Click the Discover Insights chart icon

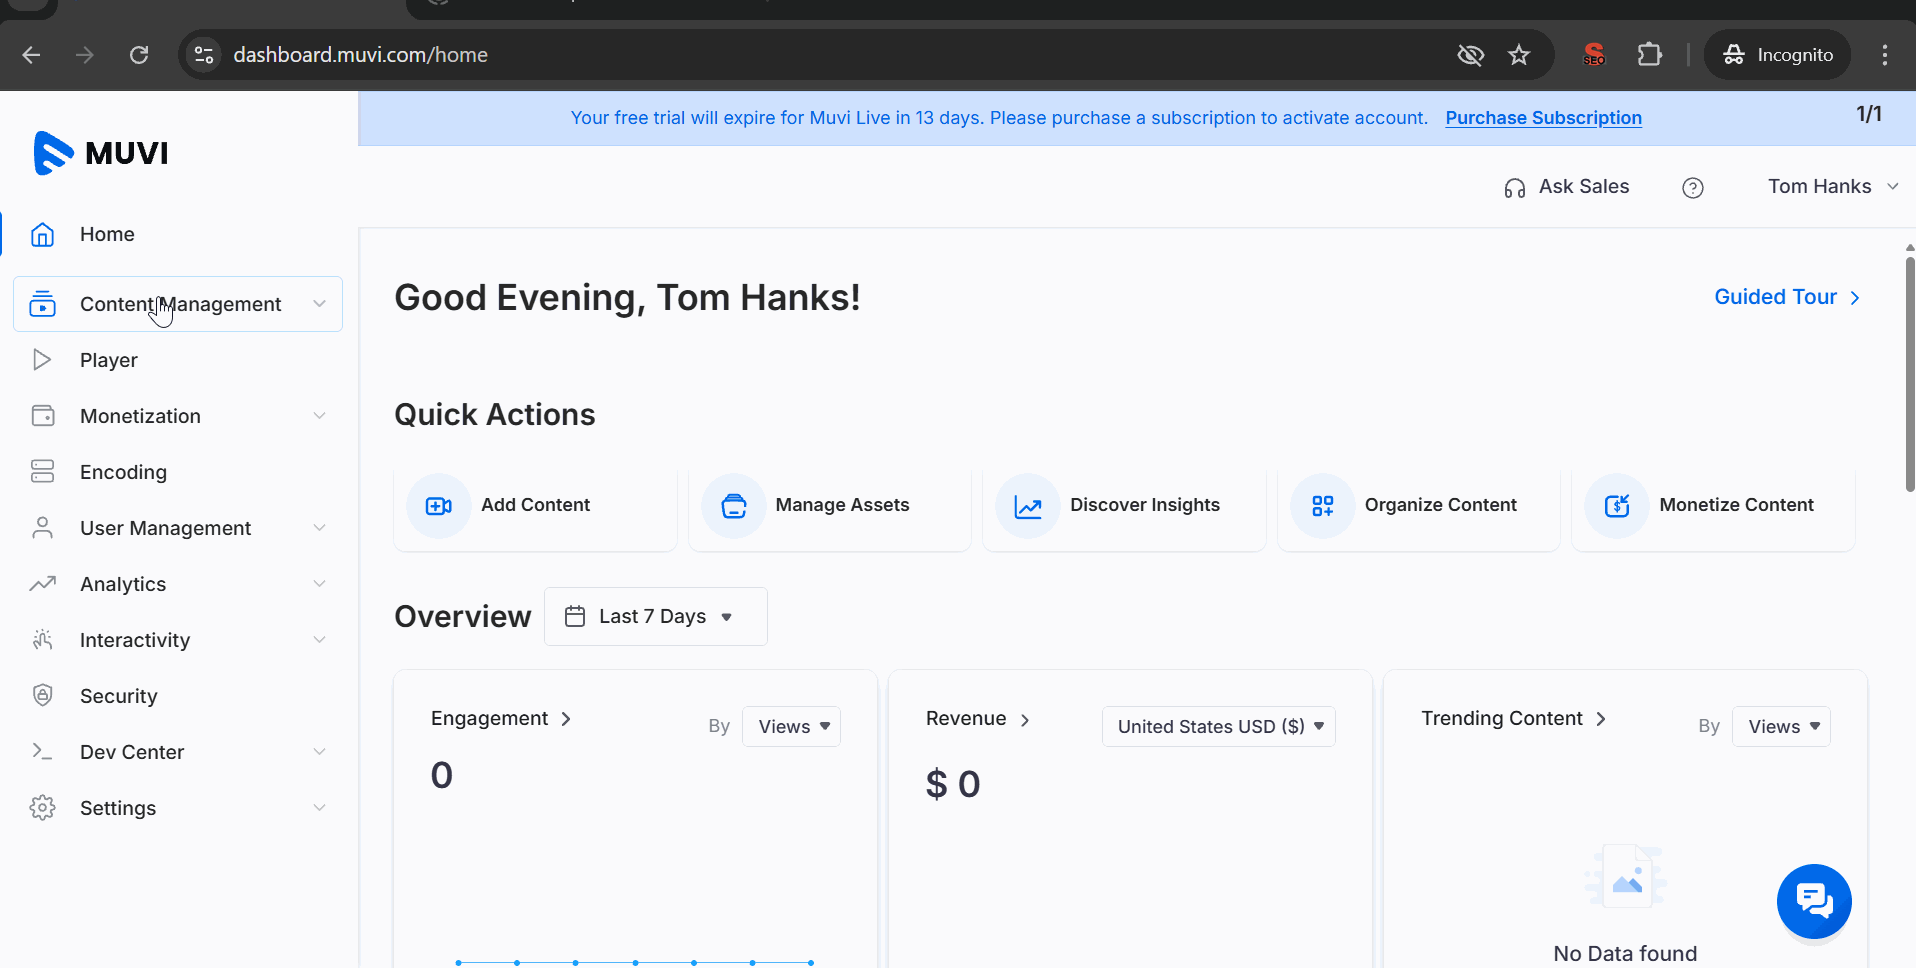1028,506
